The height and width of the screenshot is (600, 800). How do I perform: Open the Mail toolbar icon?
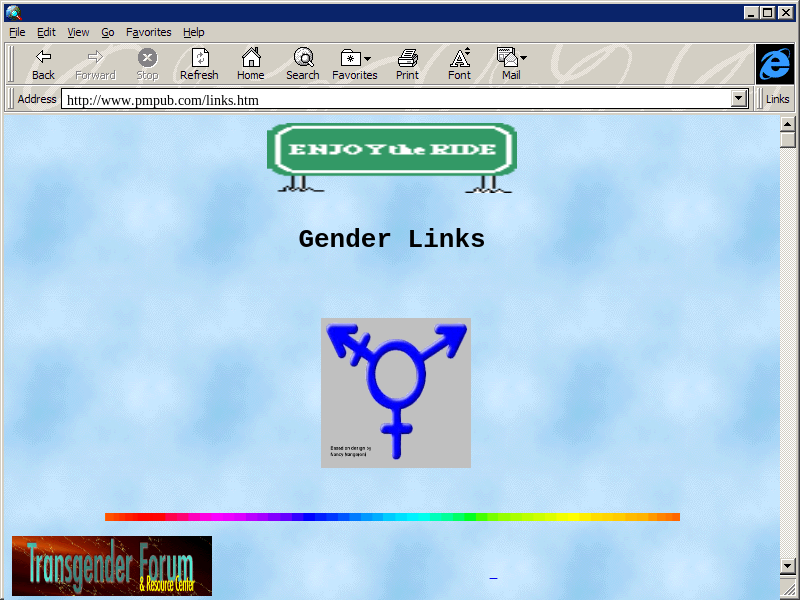507,58
